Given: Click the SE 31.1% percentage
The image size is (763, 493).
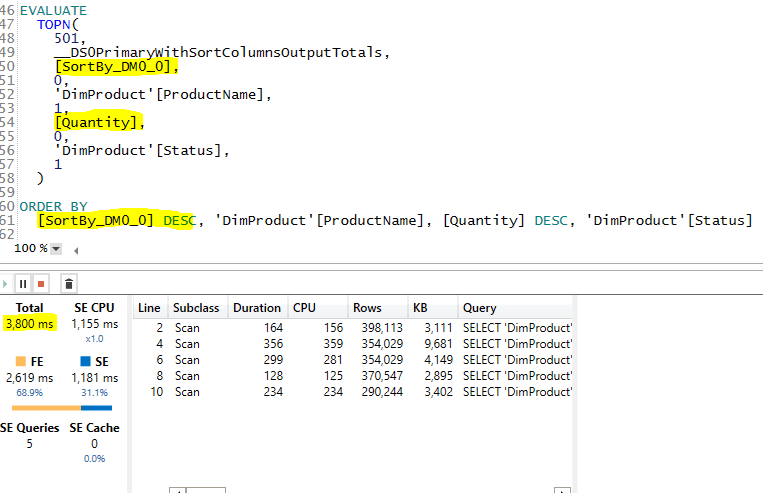Looking at the screenshot, I should click(x=94, y=393).
